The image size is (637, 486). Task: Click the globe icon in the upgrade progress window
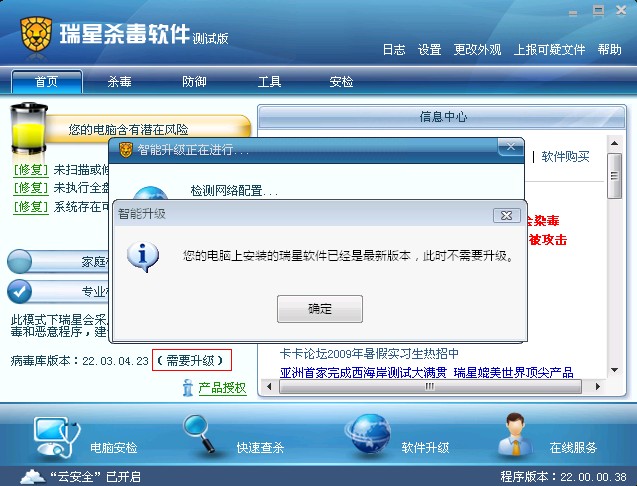150,193
